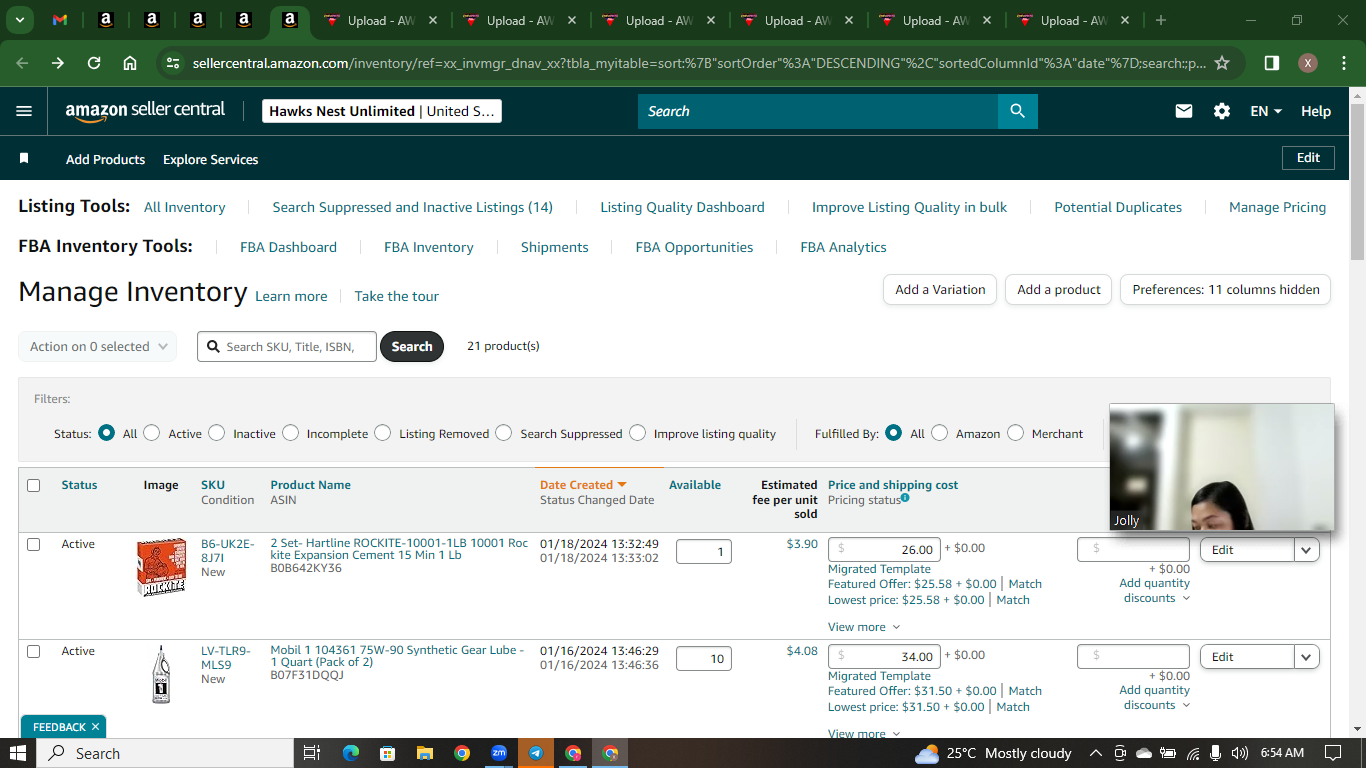Viewport: 1366px width, 768px height.
Task: Navigate back in the browser
Action: tap(23, 63)
